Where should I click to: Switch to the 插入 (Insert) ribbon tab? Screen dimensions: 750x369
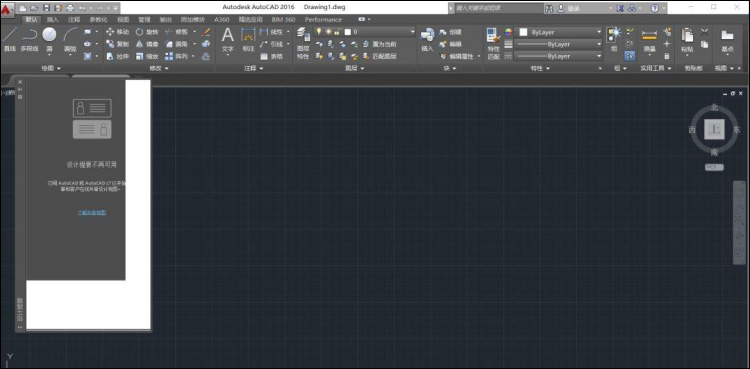(53, 20)
